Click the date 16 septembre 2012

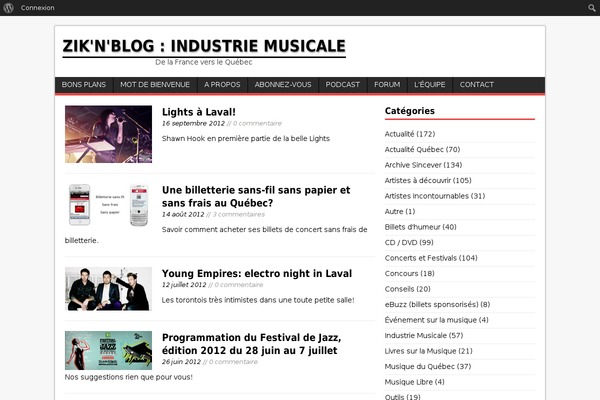193,123
